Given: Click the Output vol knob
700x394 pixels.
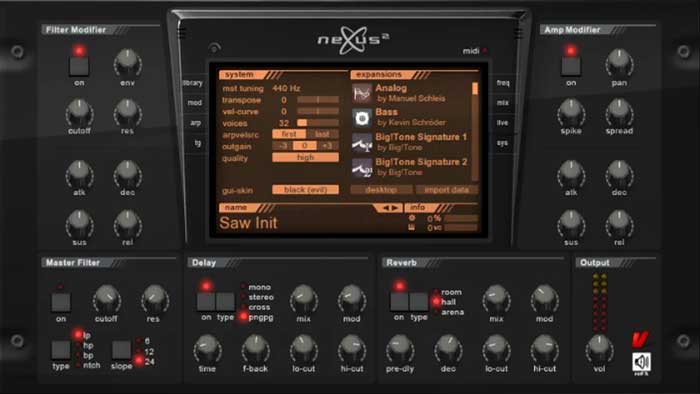Looking at the screenshot, I should (x=599, y=349).
